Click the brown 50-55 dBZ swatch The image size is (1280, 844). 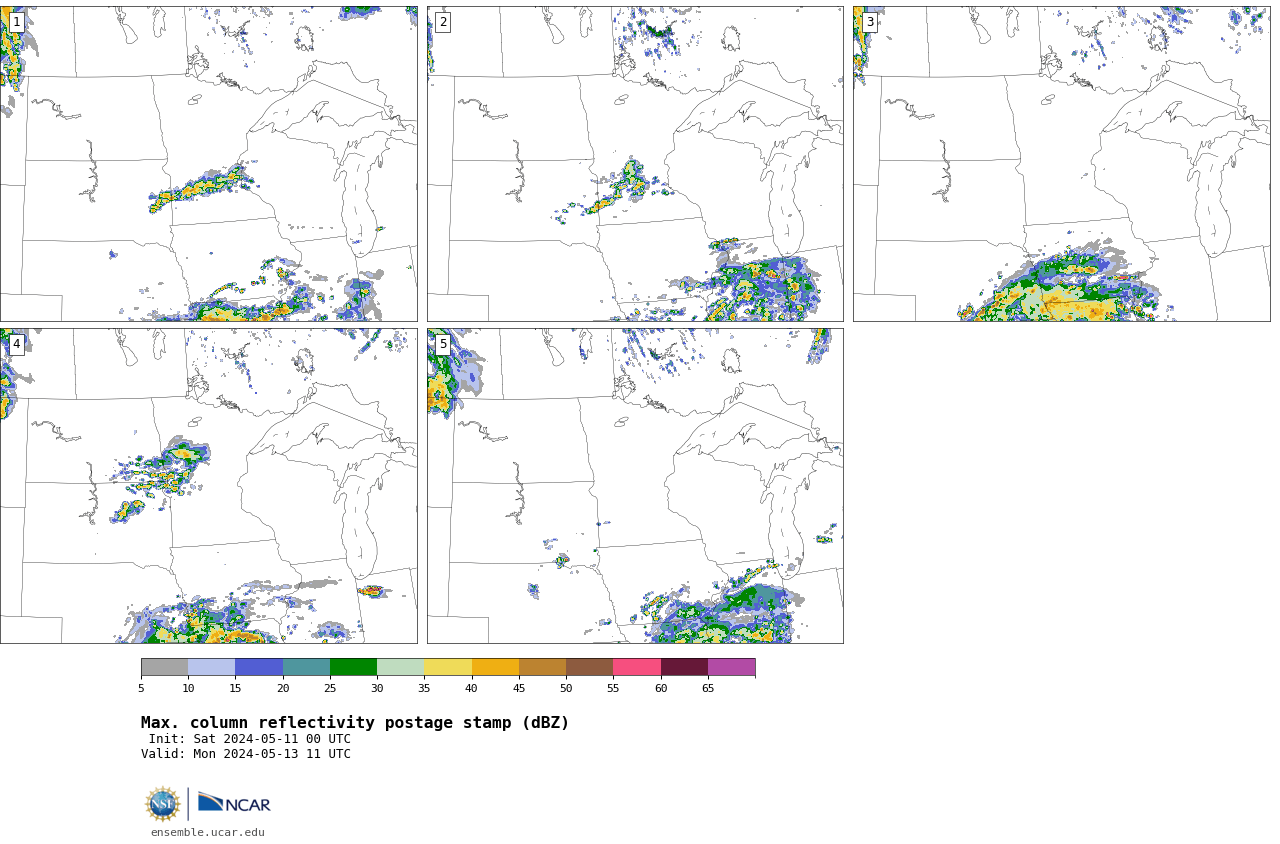pyautogui.click(x=589, y=667)
